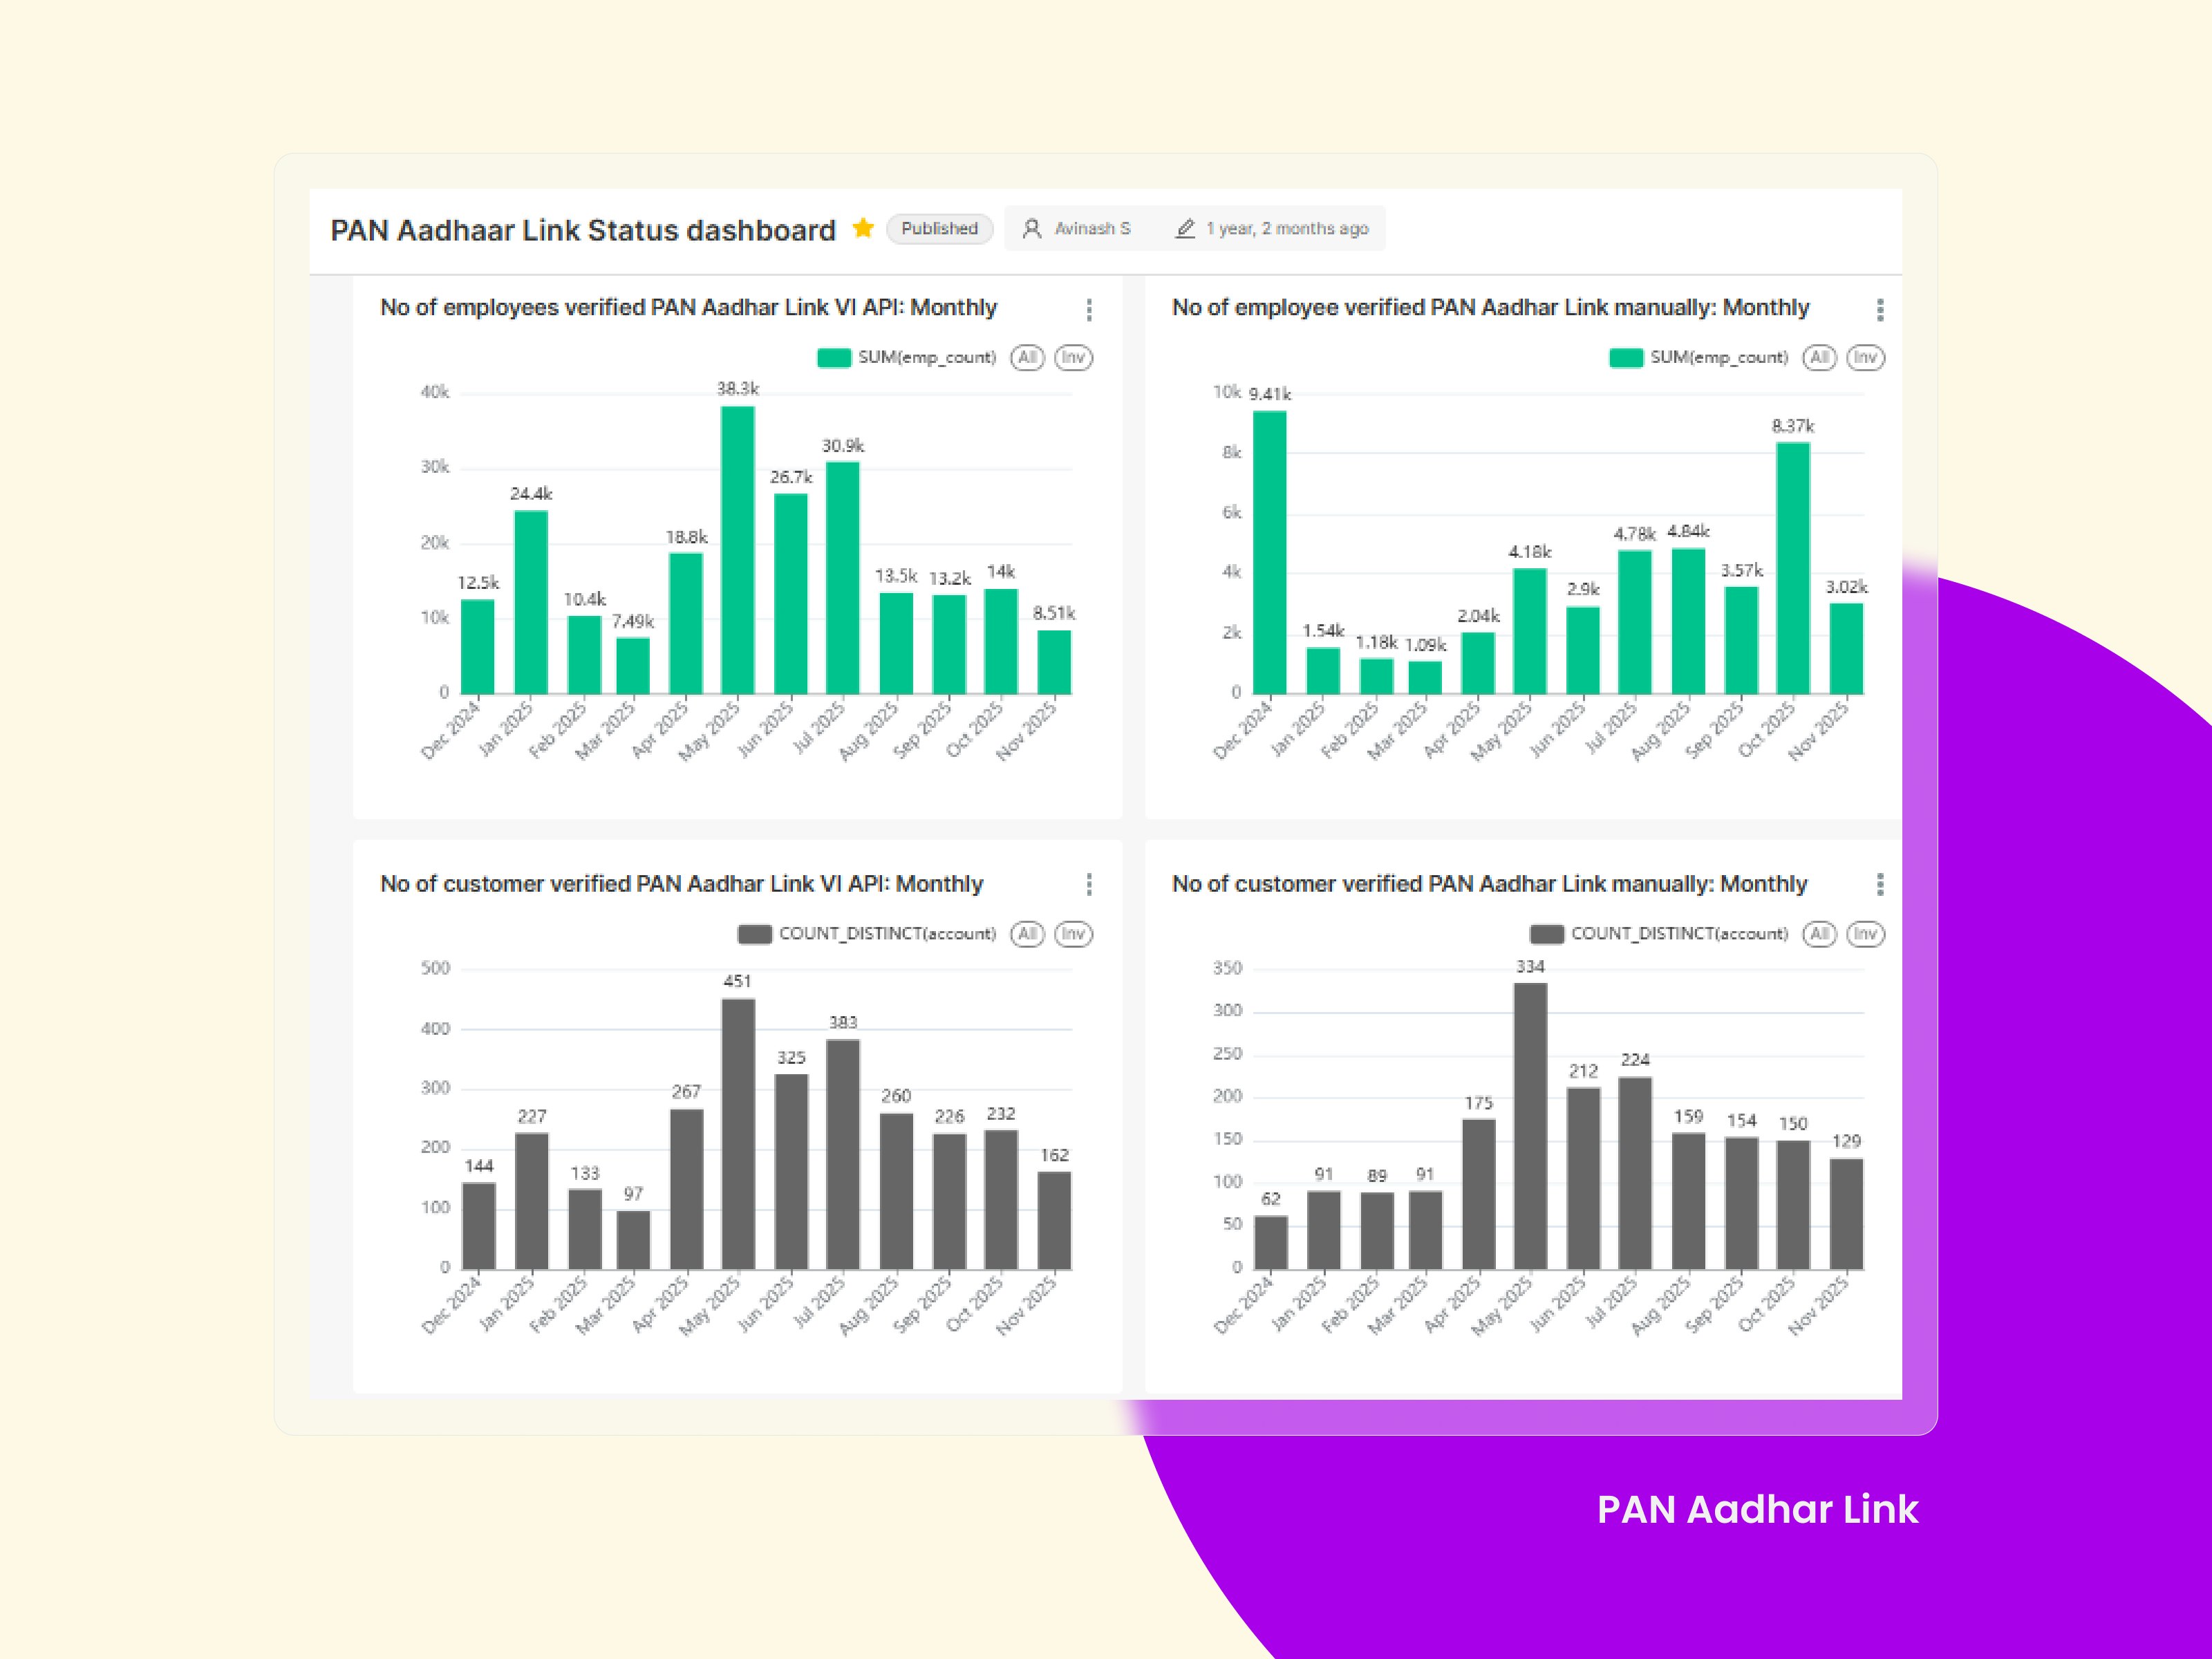Open kebab menu of employees VI API chart
This screenshot has height=1659, width=2212.
coord(1089,310)
